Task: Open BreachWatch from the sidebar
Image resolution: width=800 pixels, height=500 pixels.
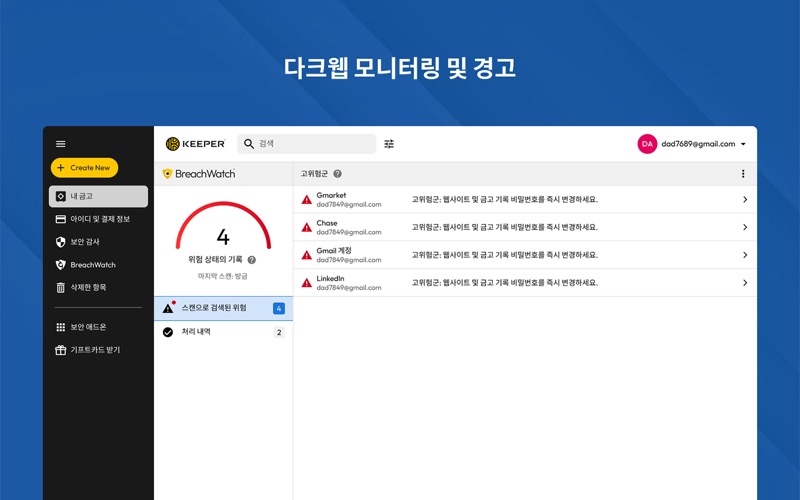Action: pyautogui.click(x=98, y=265)
